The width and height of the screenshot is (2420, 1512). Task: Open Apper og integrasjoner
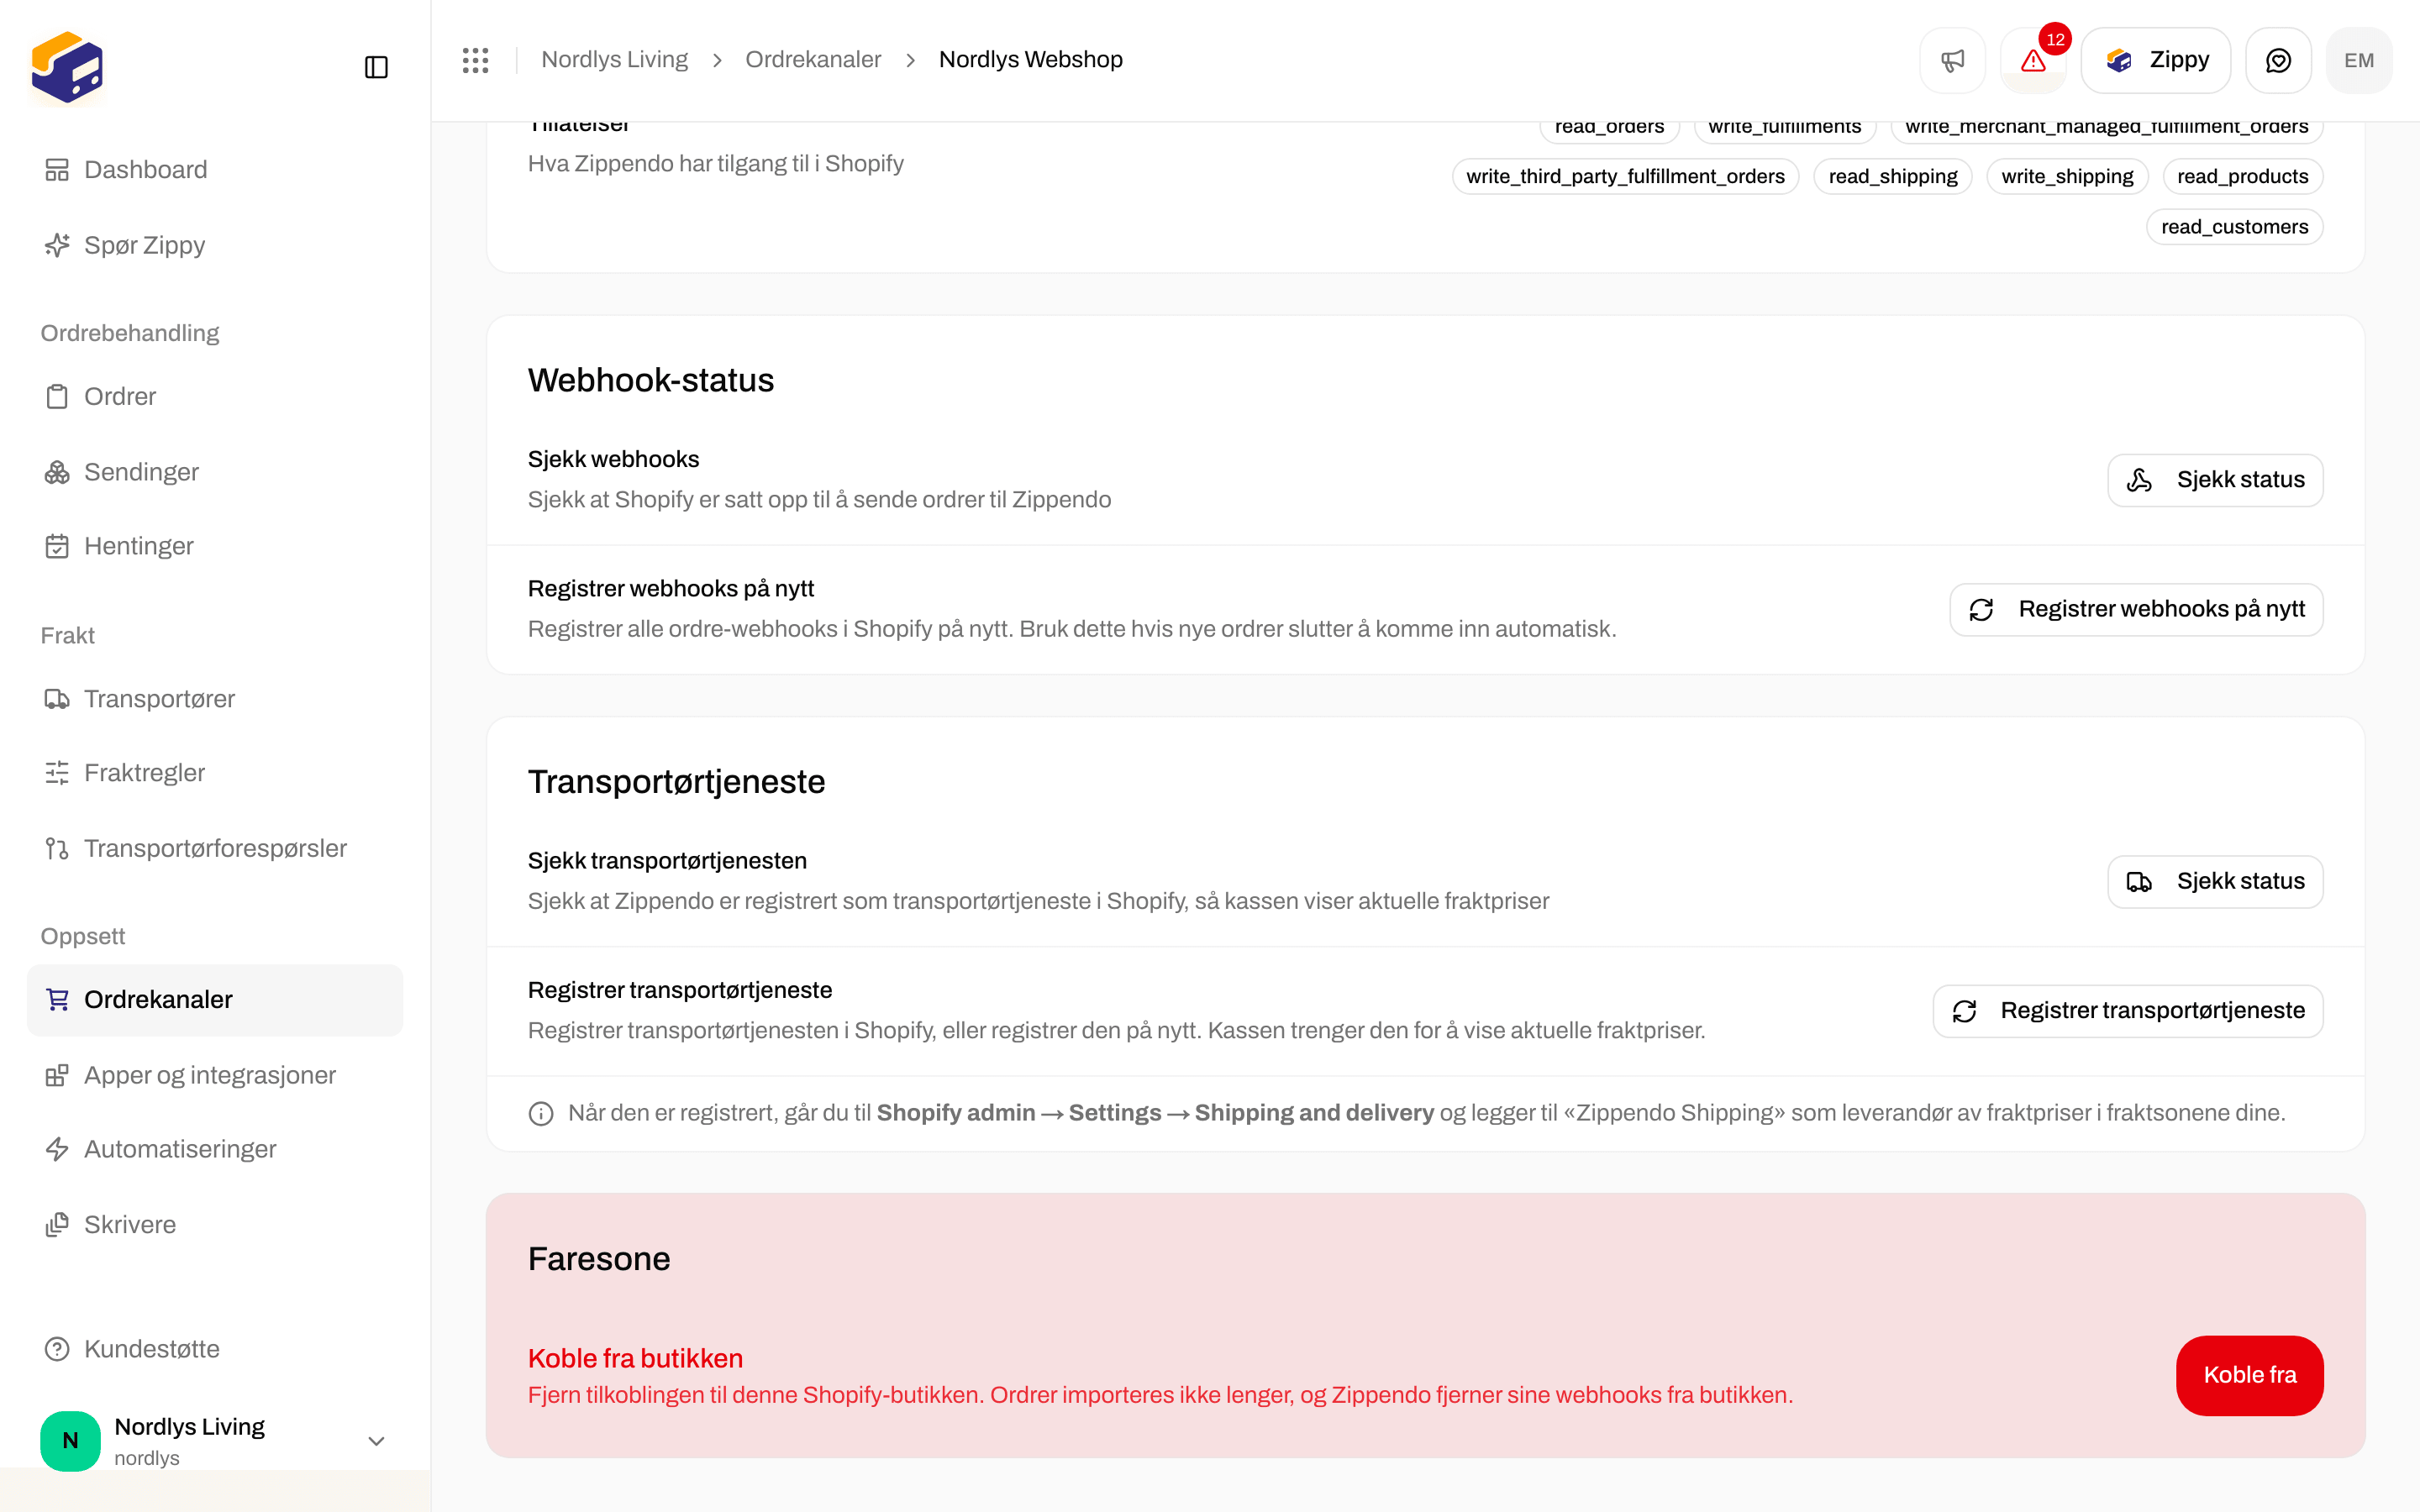pos(215,1075)
